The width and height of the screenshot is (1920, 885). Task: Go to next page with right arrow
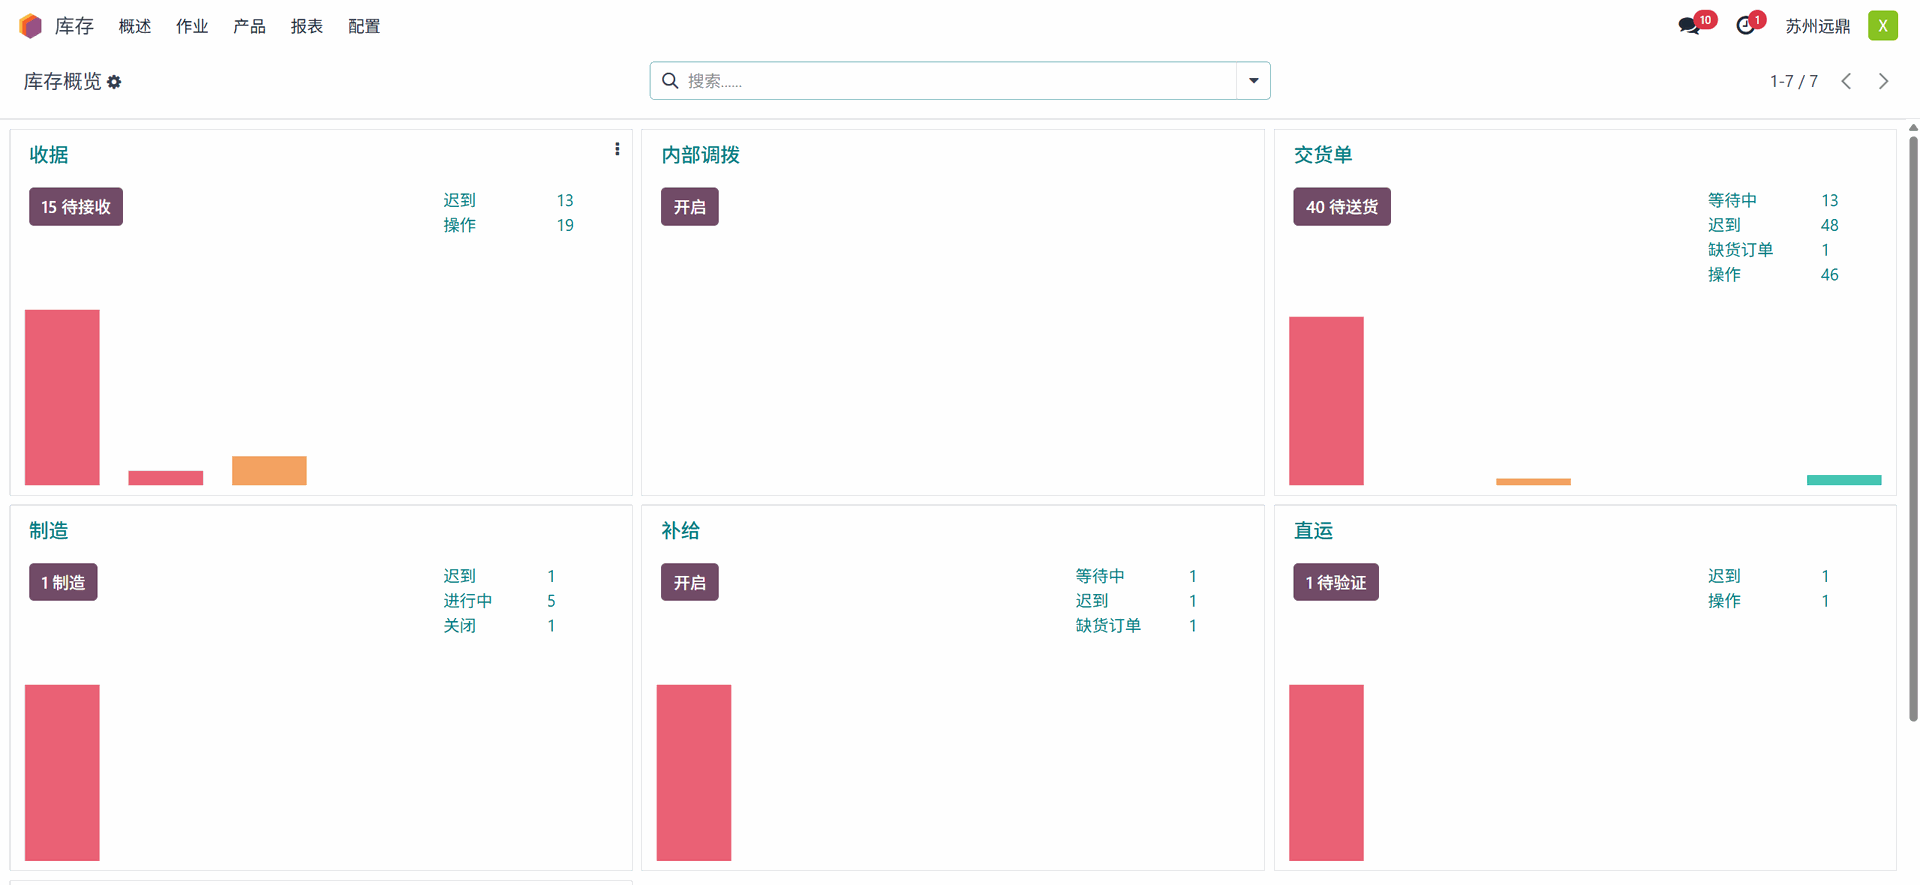(x=1883, y=81)
